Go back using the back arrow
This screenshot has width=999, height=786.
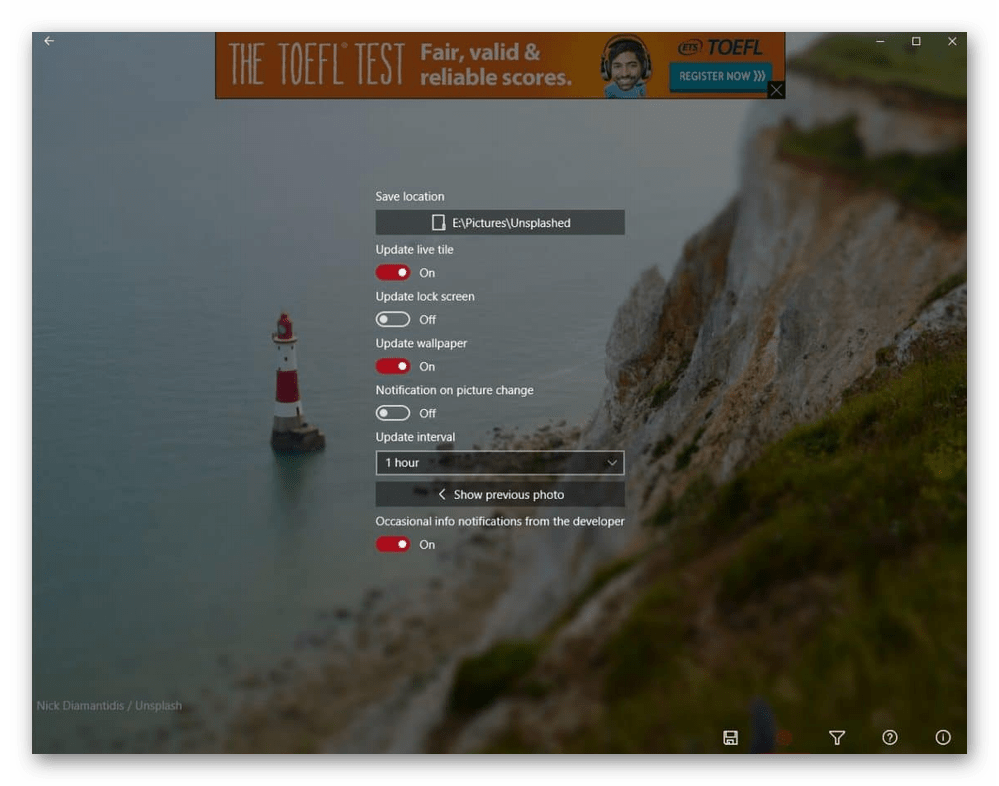[x=49, y=41]
